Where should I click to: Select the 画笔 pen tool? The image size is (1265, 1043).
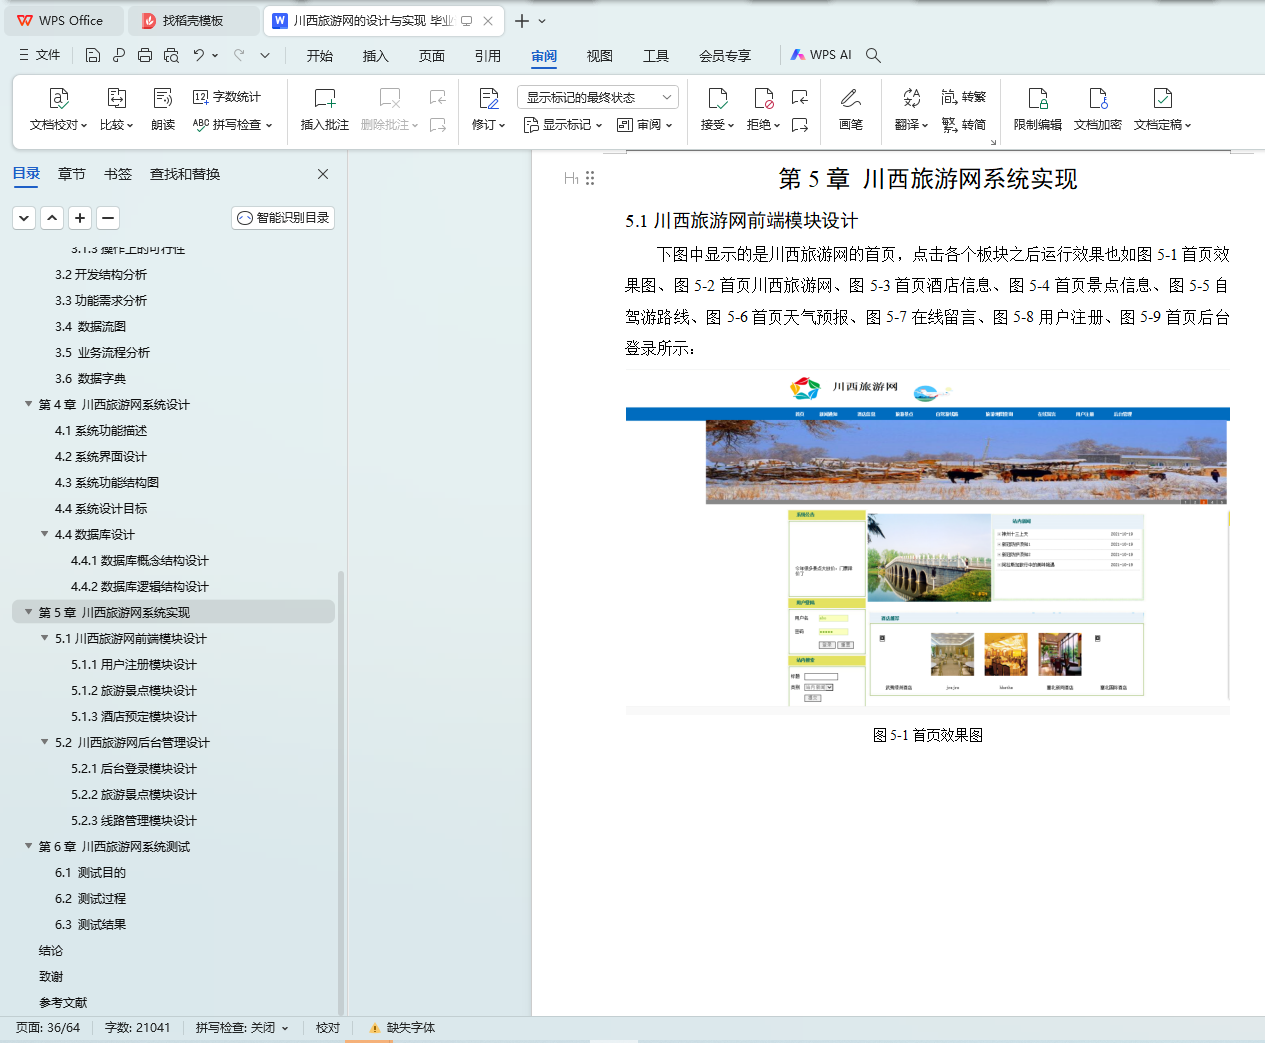tap(851, 110)
